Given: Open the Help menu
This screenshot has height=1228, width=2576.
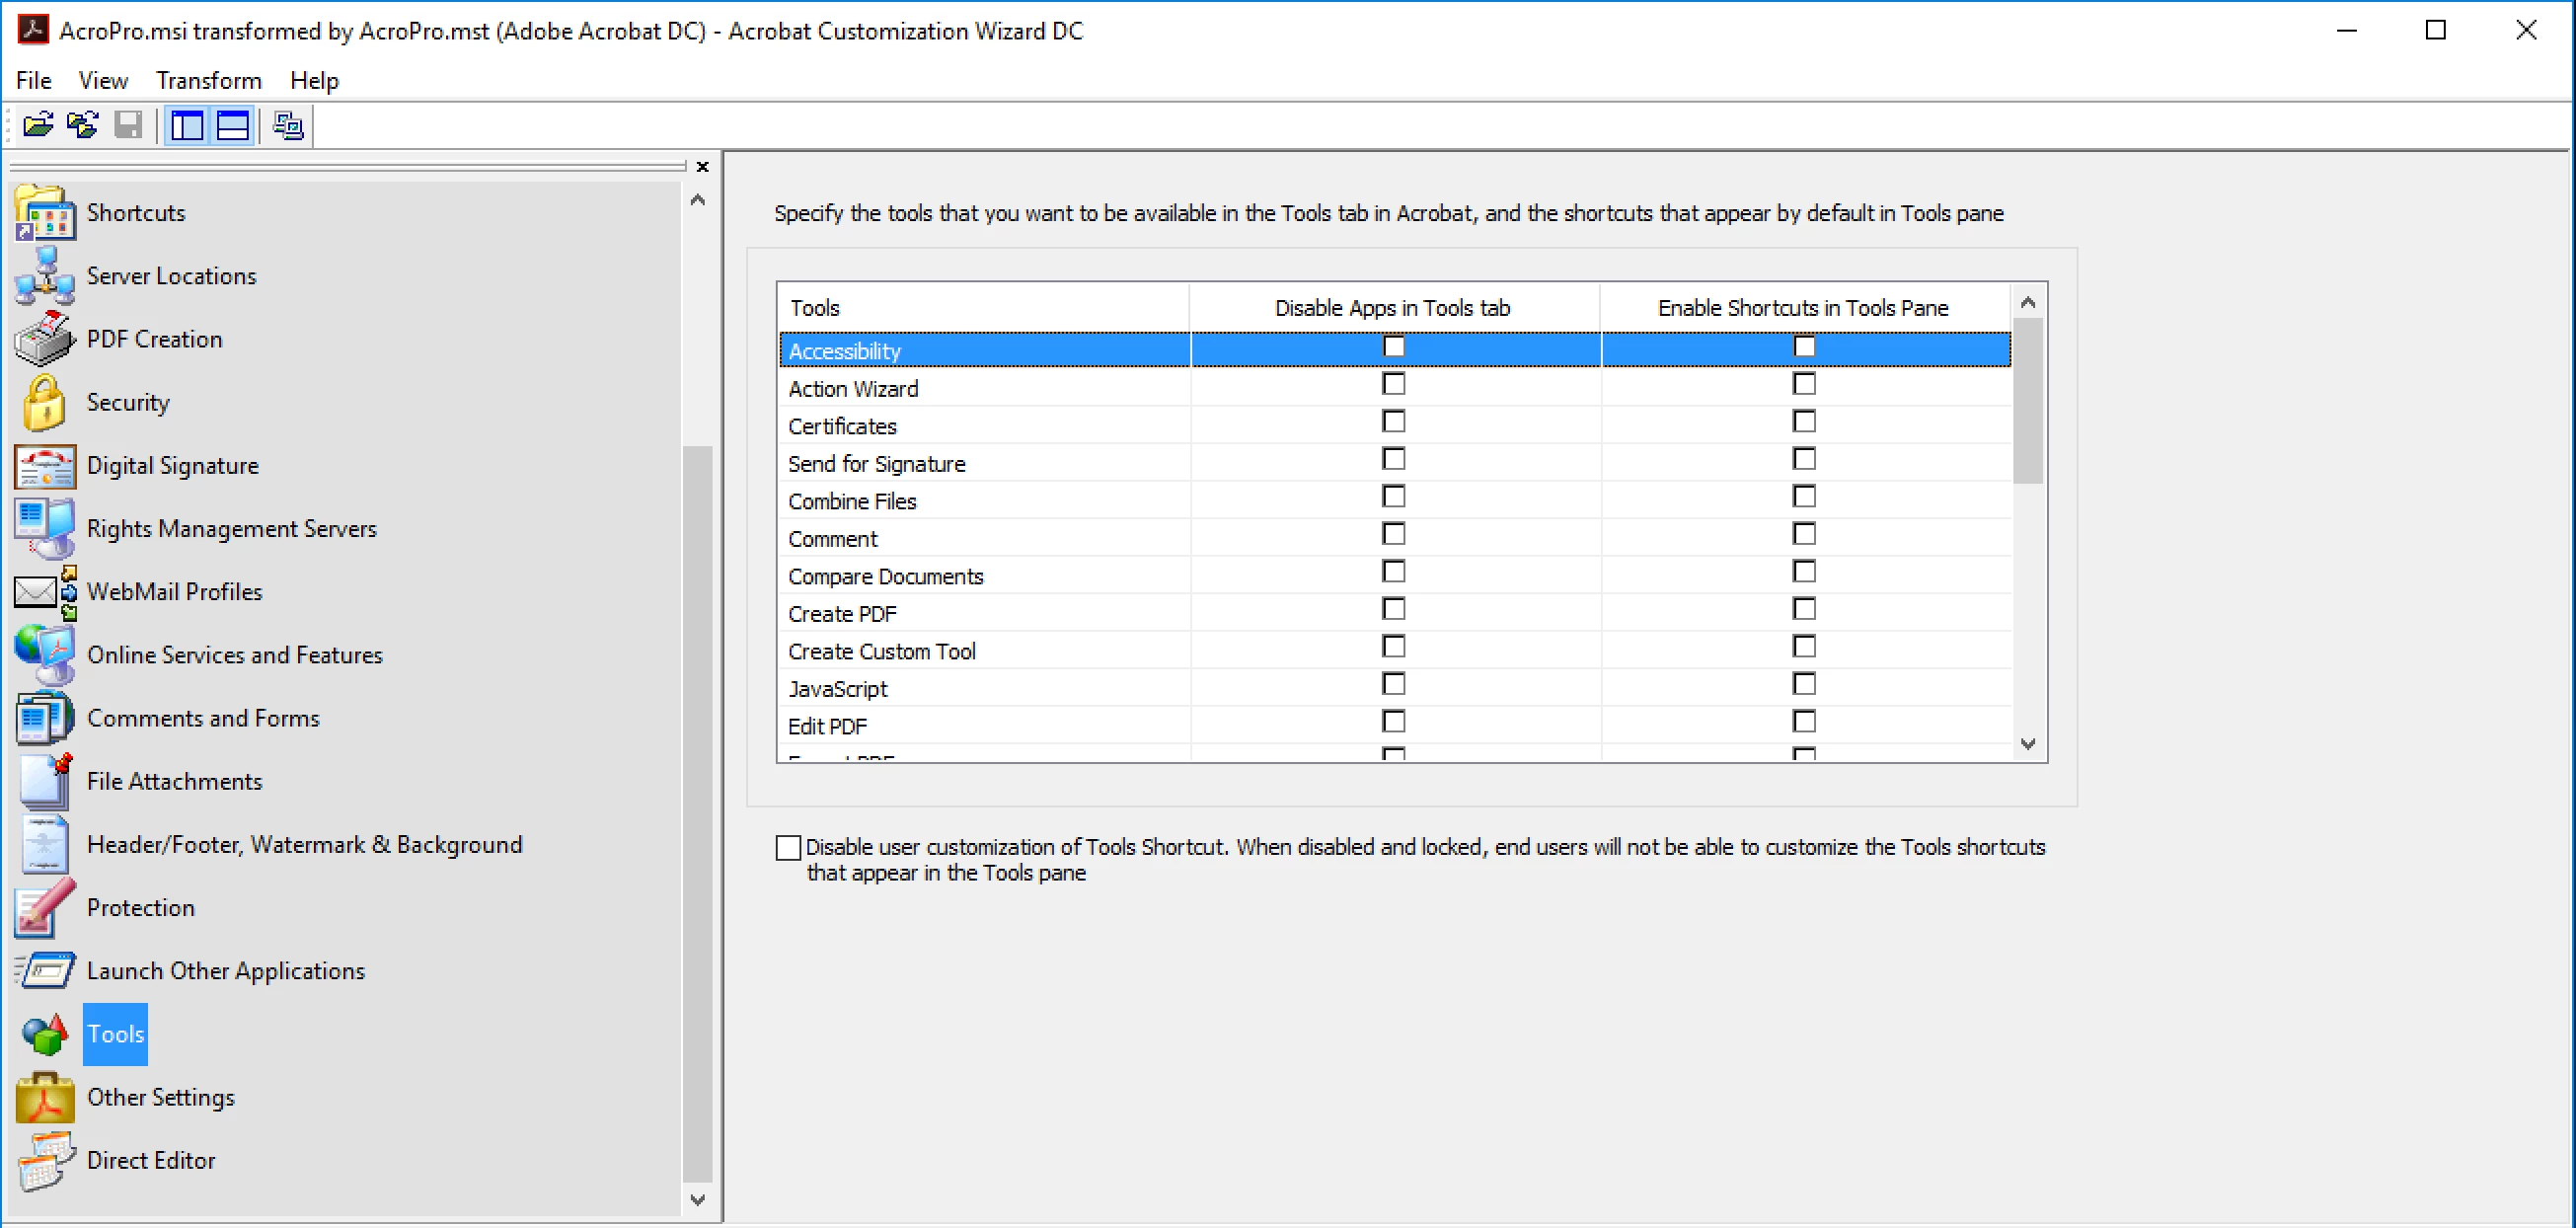Looking at the screenshot, I should pyautogui.click(x=314, y=80).
